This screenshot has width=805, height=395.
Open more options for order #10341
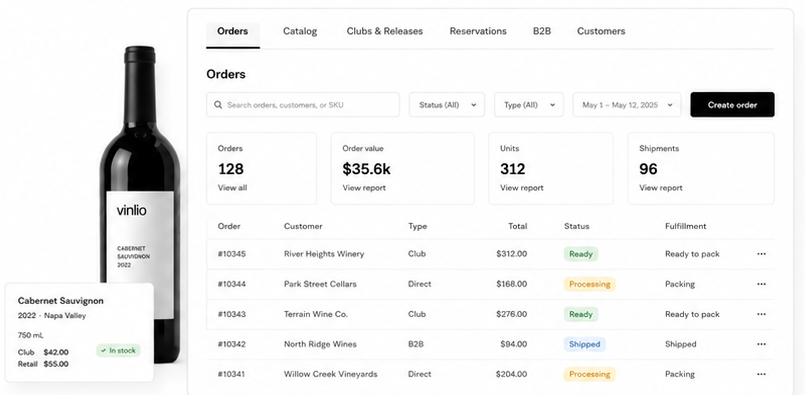pos(761,374)
